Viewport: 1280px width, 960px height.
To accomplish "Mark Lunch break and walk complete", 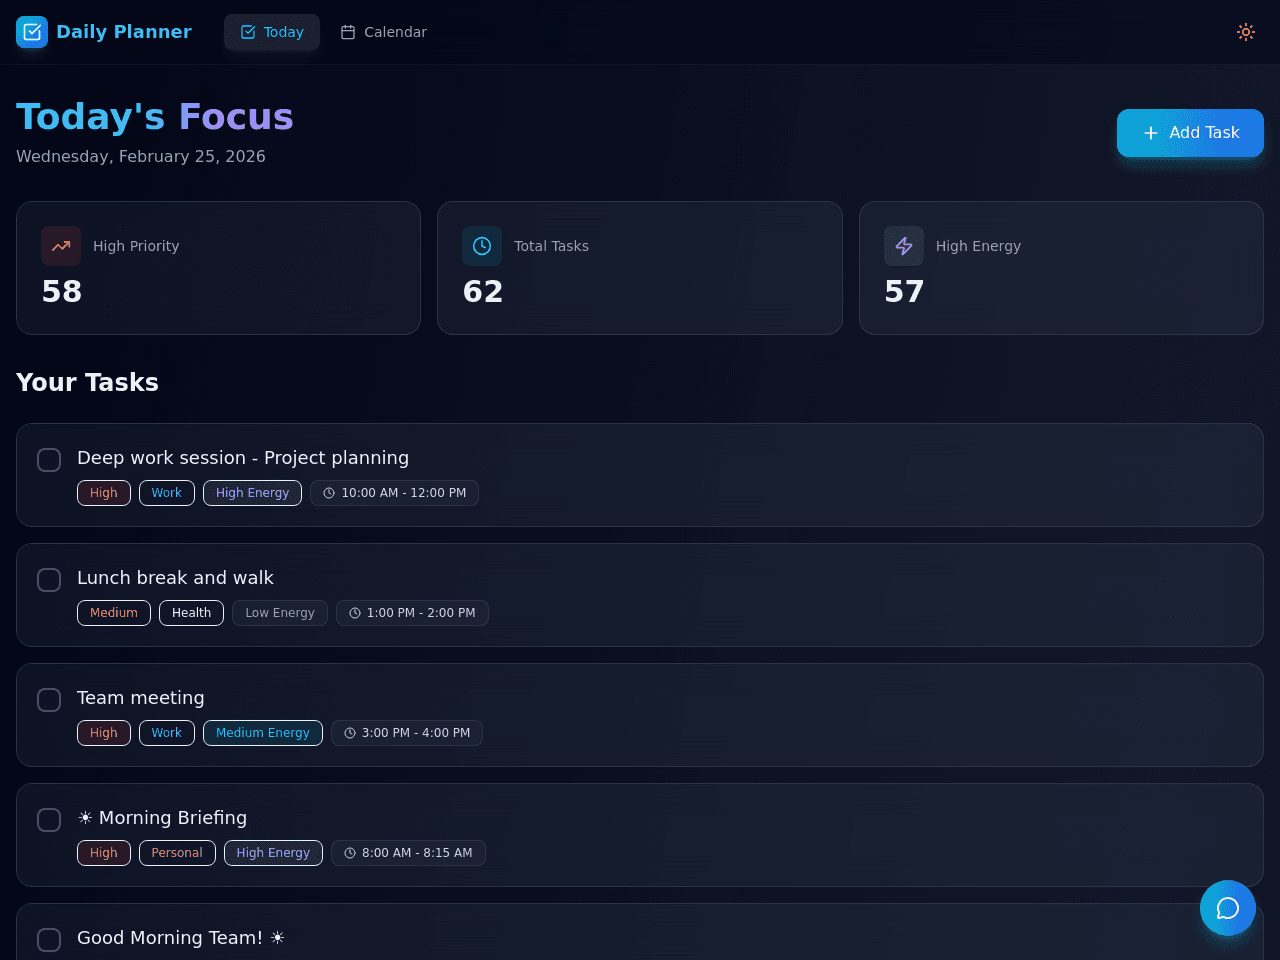I will tap(49, 580).
